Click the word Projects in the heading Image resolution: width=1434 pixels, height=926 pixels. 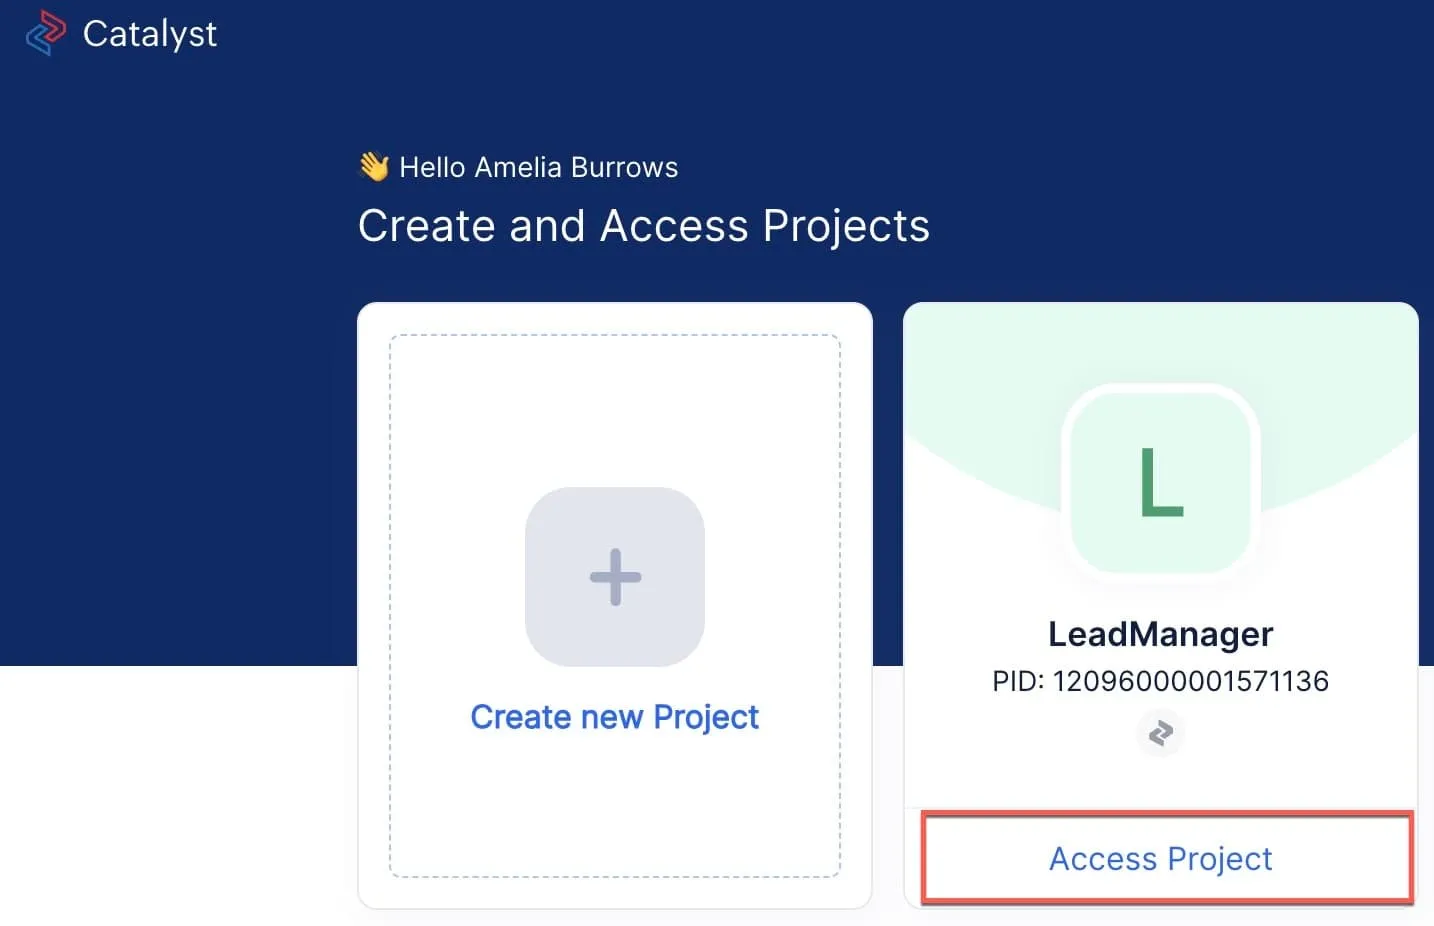[846, 226]
